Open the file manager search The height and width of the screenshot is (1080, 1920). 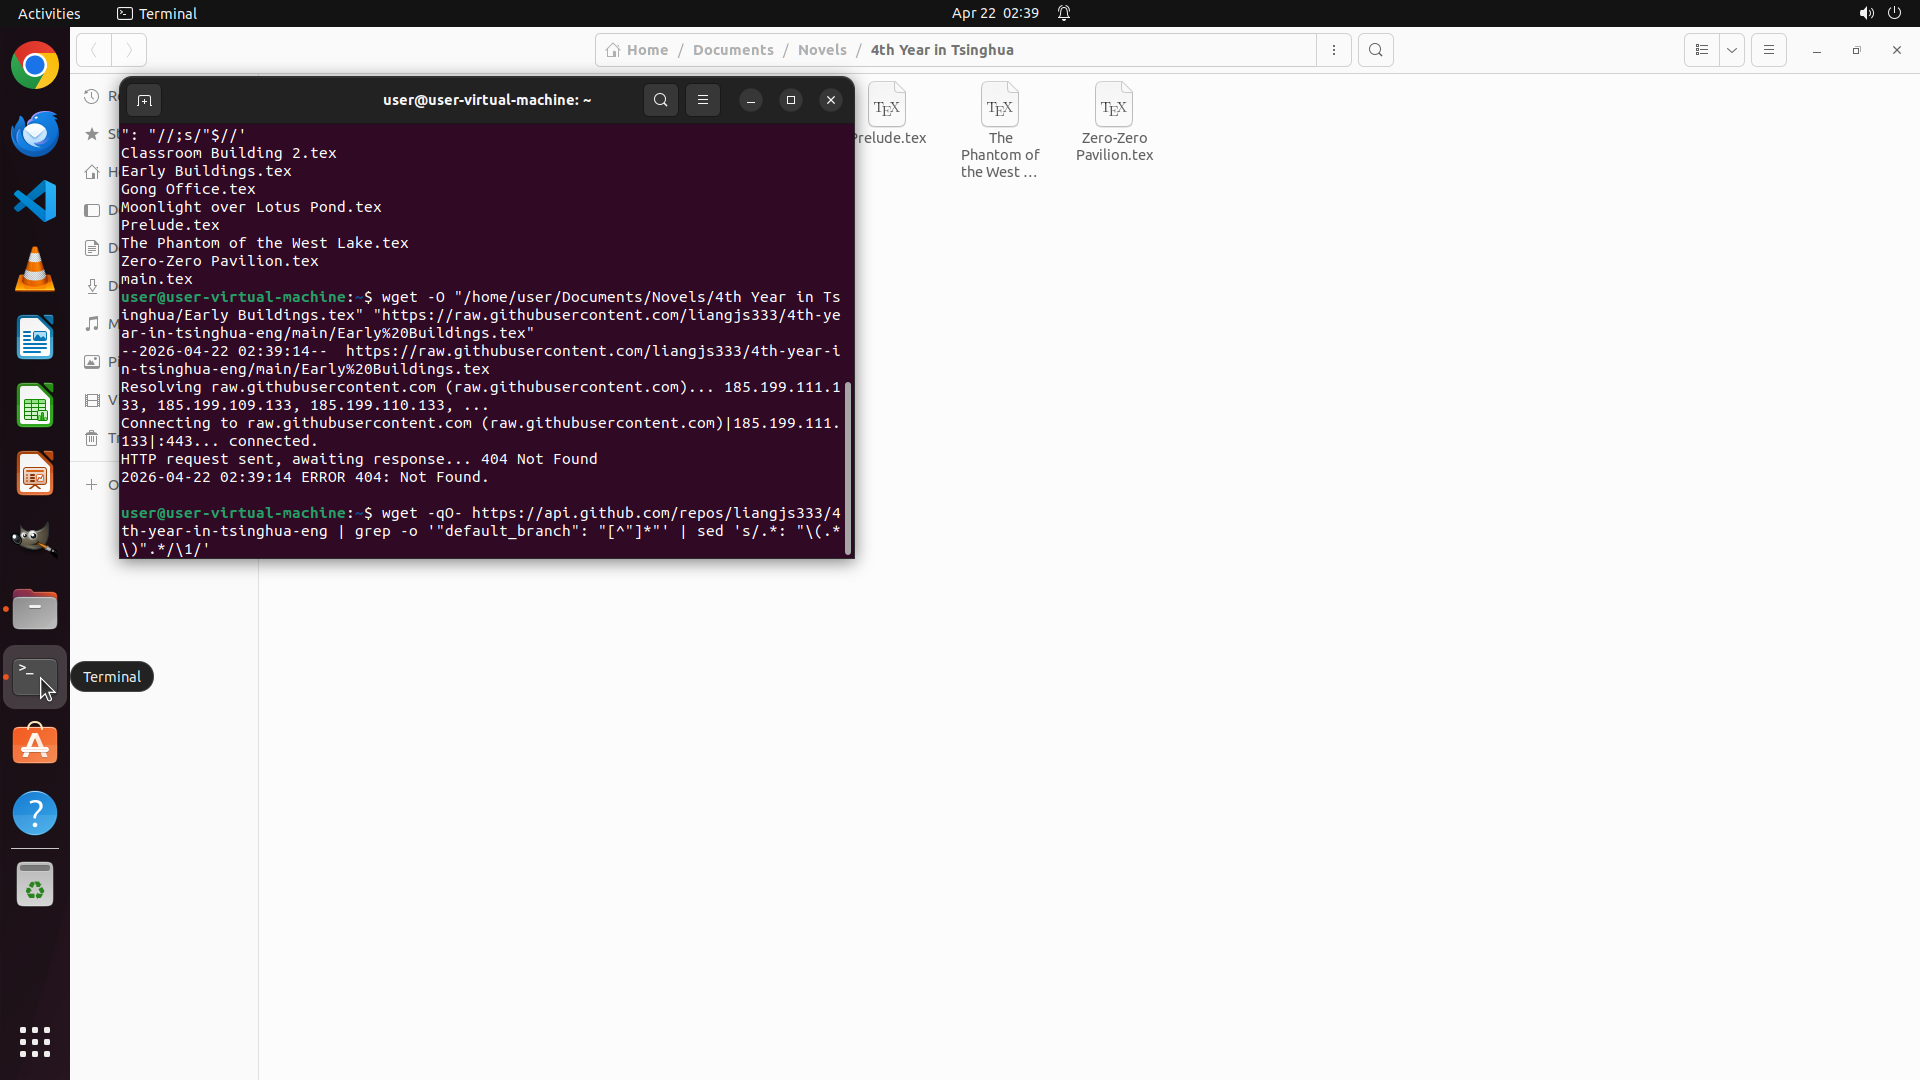[x=1376, y=50]
